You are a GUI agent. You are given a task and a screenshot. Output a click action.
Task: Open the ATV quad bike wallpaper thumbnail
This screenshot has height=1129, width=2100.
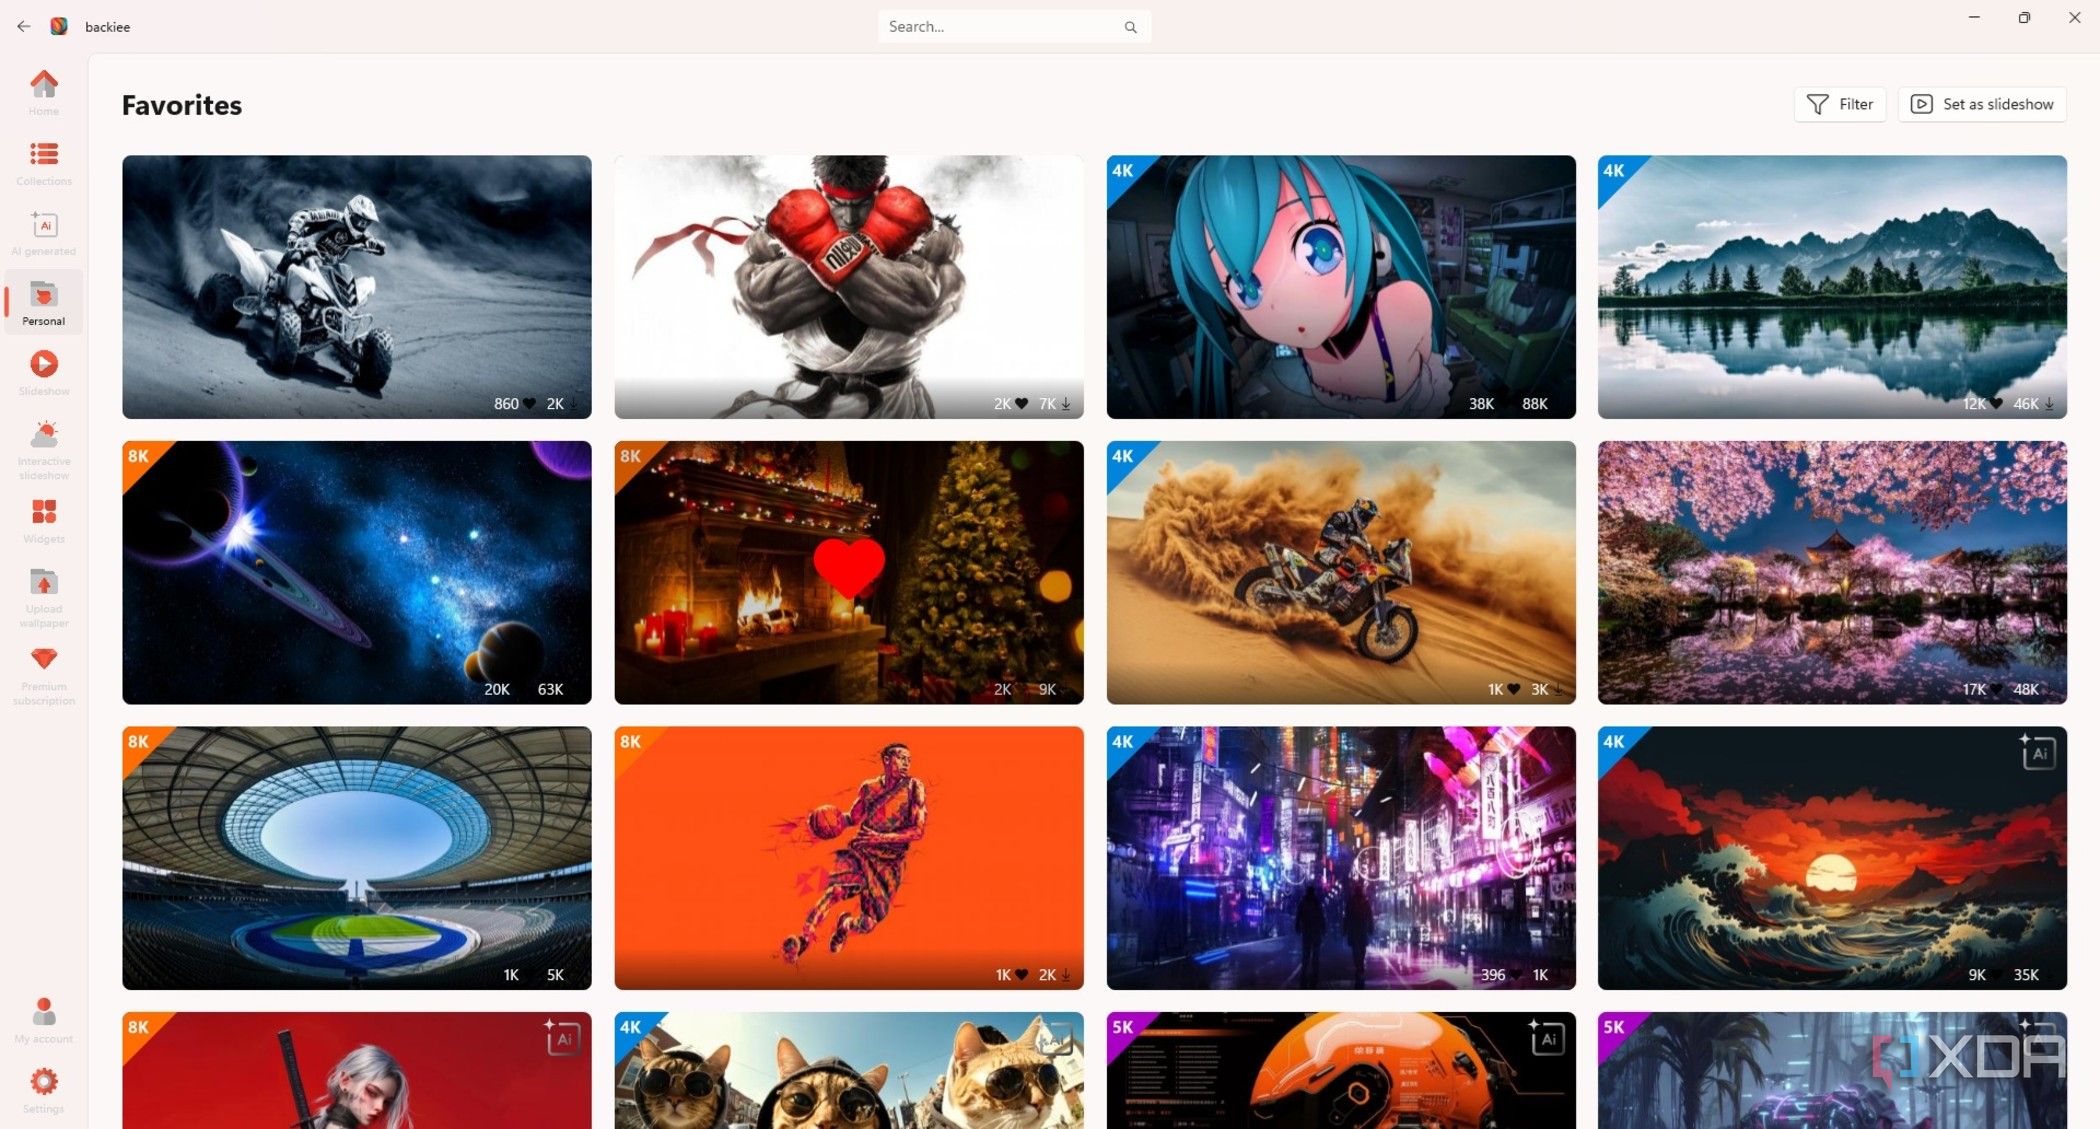pyautogui.click(x=357, y=287)
